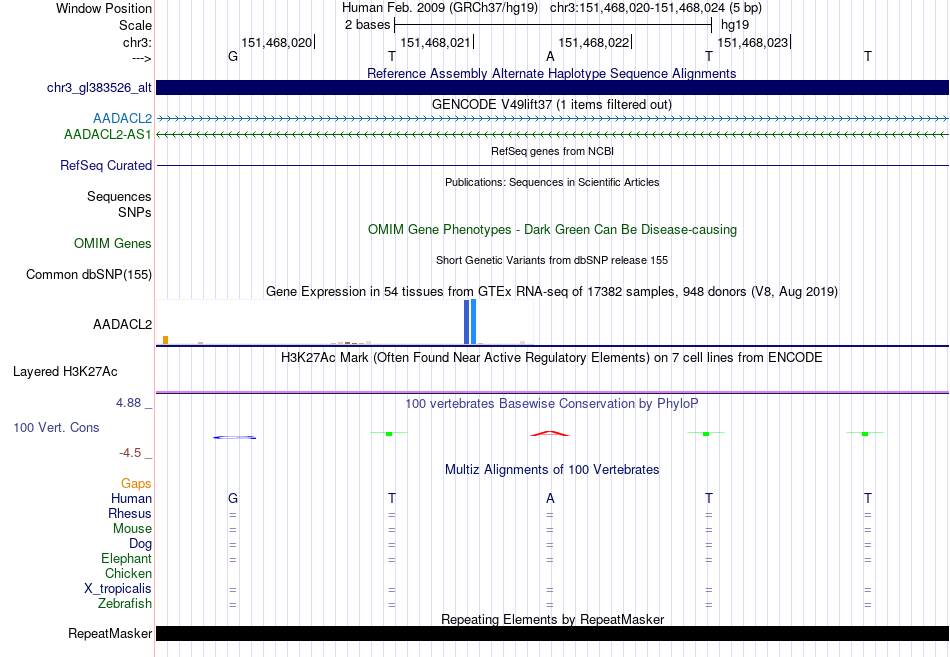
Task: Click the orange GTEx expression bar
Action: pos(165,340)
